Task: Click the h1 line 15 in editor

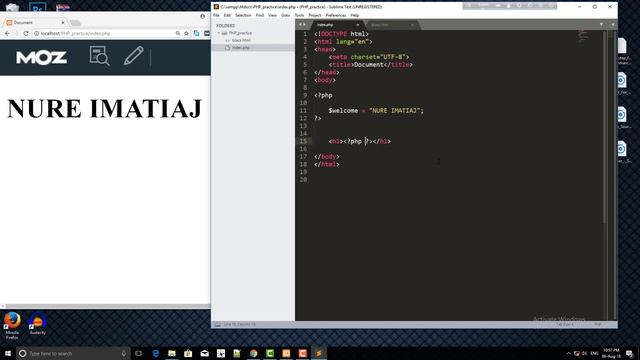Action: click(x=360, y=141)
